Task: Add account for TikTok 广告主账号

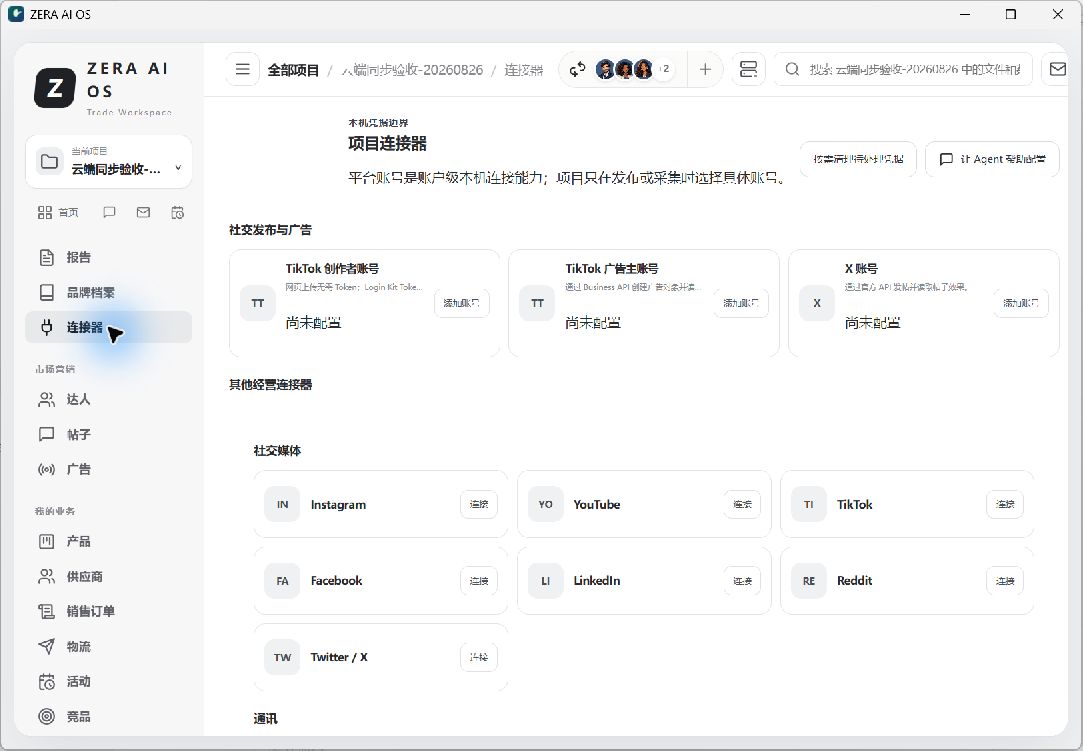Action: 740,303
